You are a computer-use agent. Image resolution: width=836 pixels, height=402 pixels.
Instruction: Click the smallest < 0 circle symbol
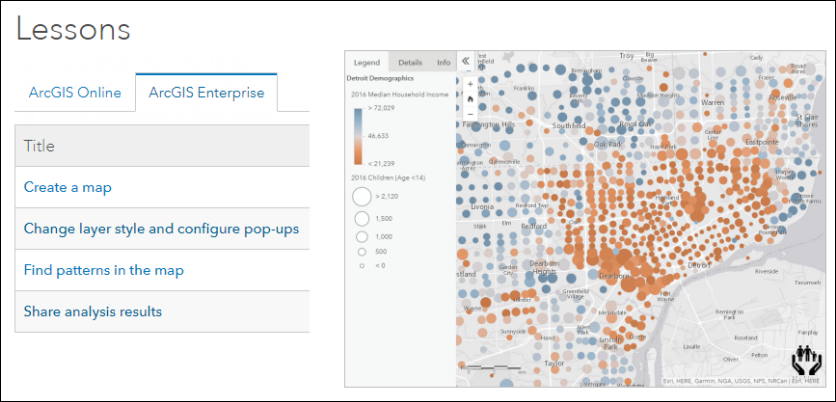coord(361,266)
